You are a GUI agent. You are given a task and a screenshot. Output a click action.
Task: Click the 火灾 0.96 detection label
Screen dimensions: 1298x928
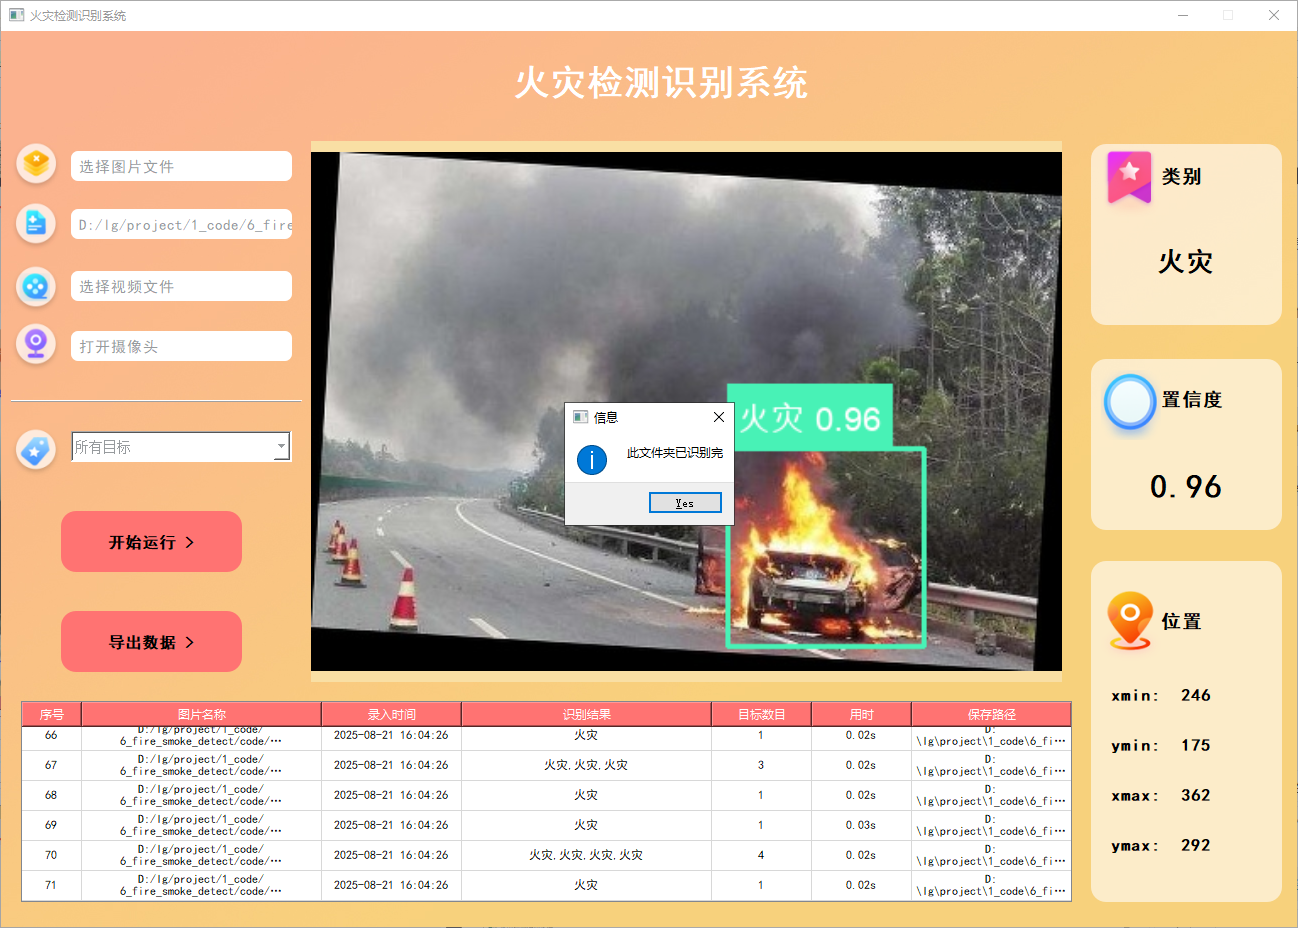[x=810, y=417]
